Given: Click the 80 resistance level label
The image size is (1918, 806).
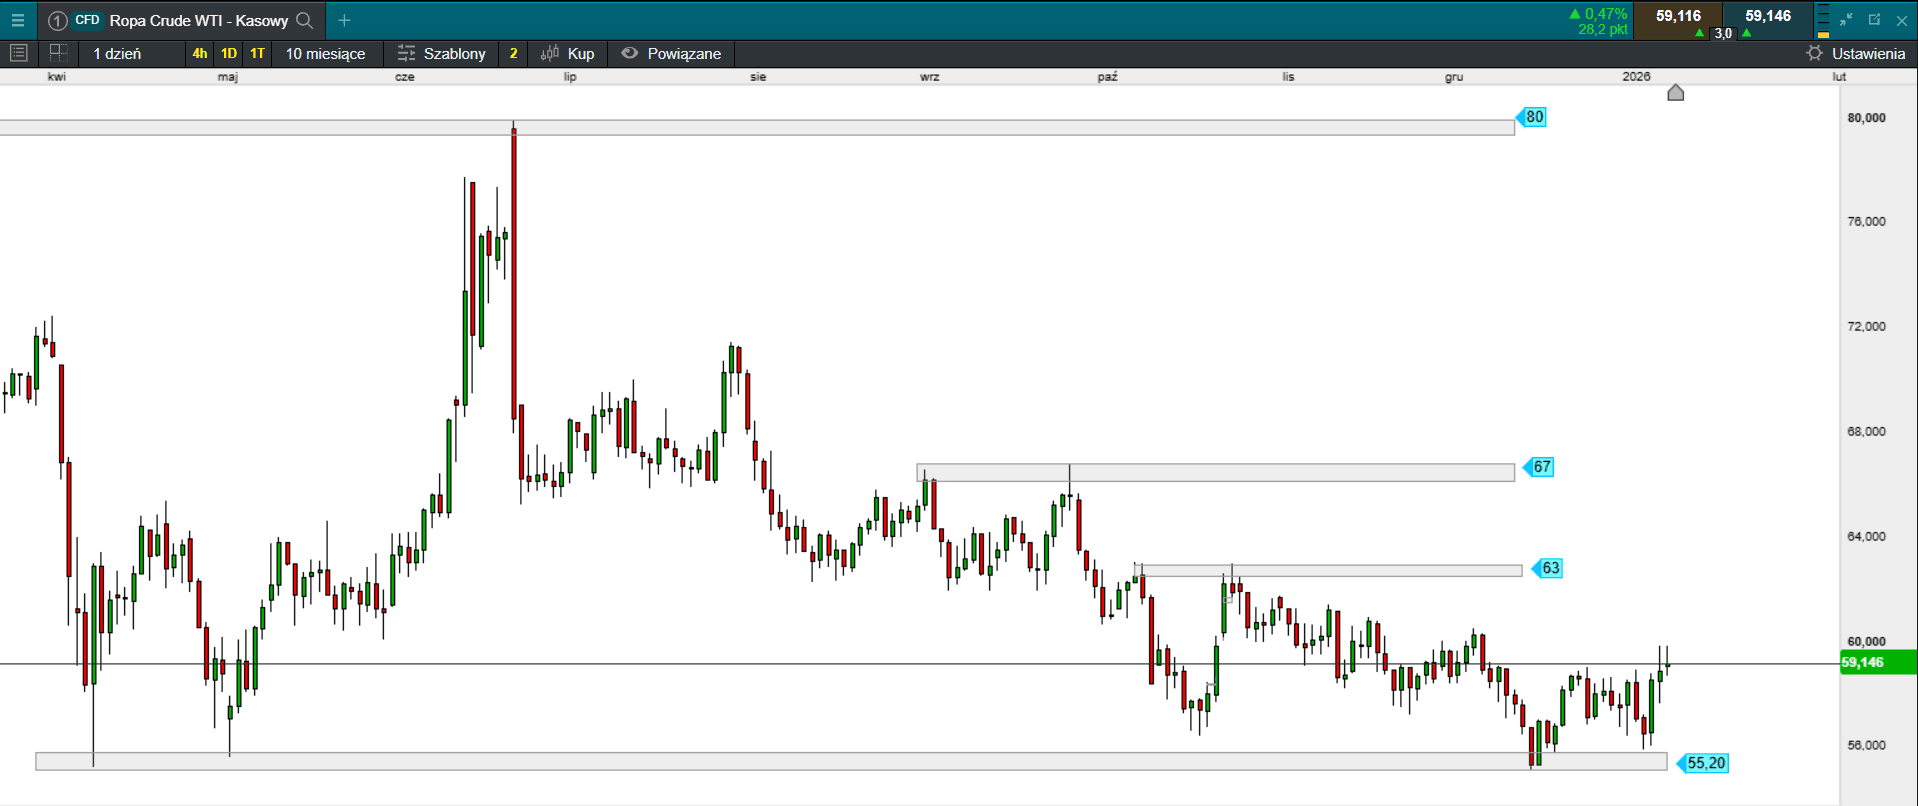Looking at the screenshot, I should tap(1533, 117).
